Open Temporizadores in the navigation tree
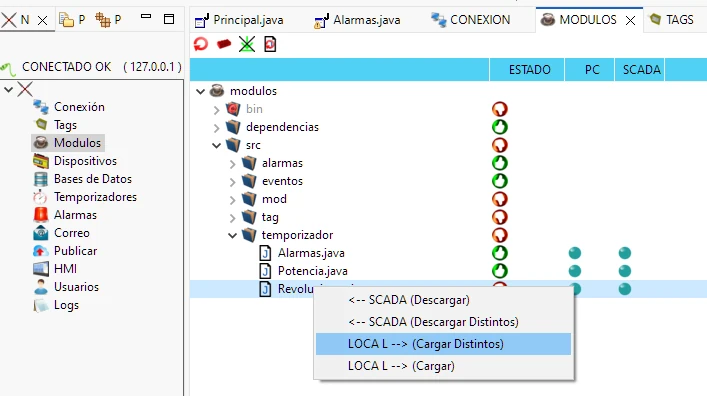Viewport: 707px width, 396px height. click(95, 197)
